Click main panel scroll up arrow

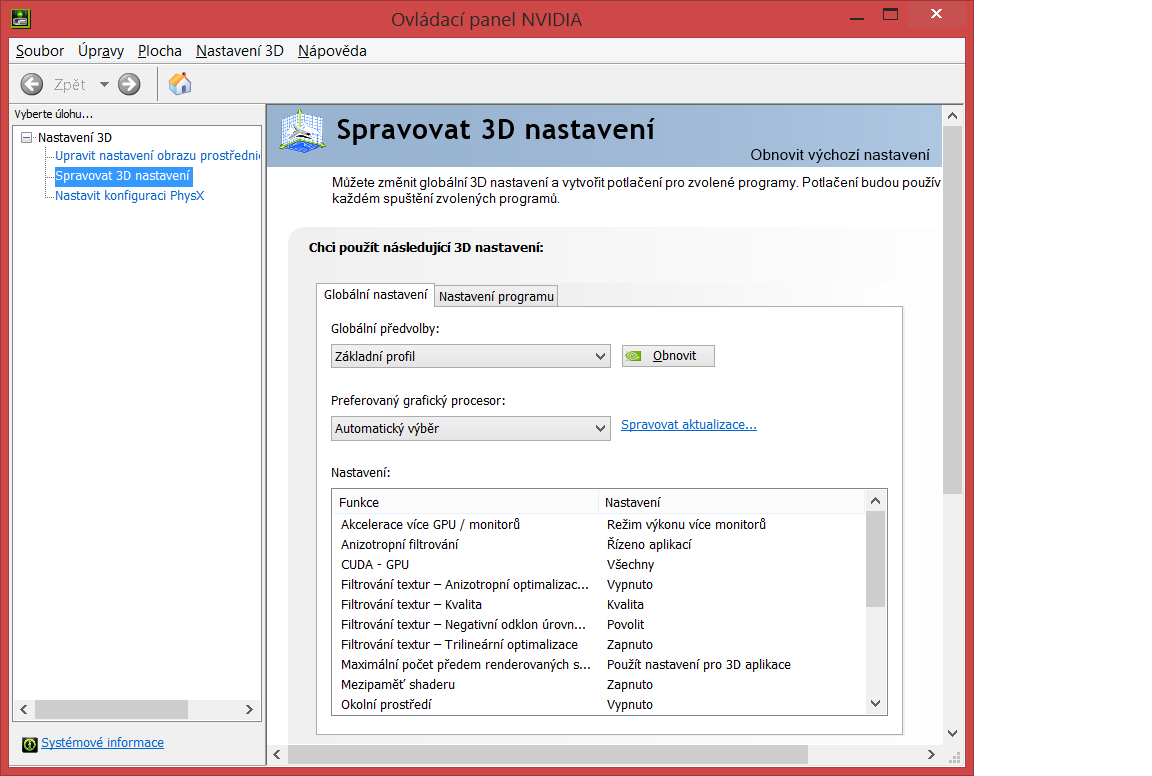pos(952,115)
